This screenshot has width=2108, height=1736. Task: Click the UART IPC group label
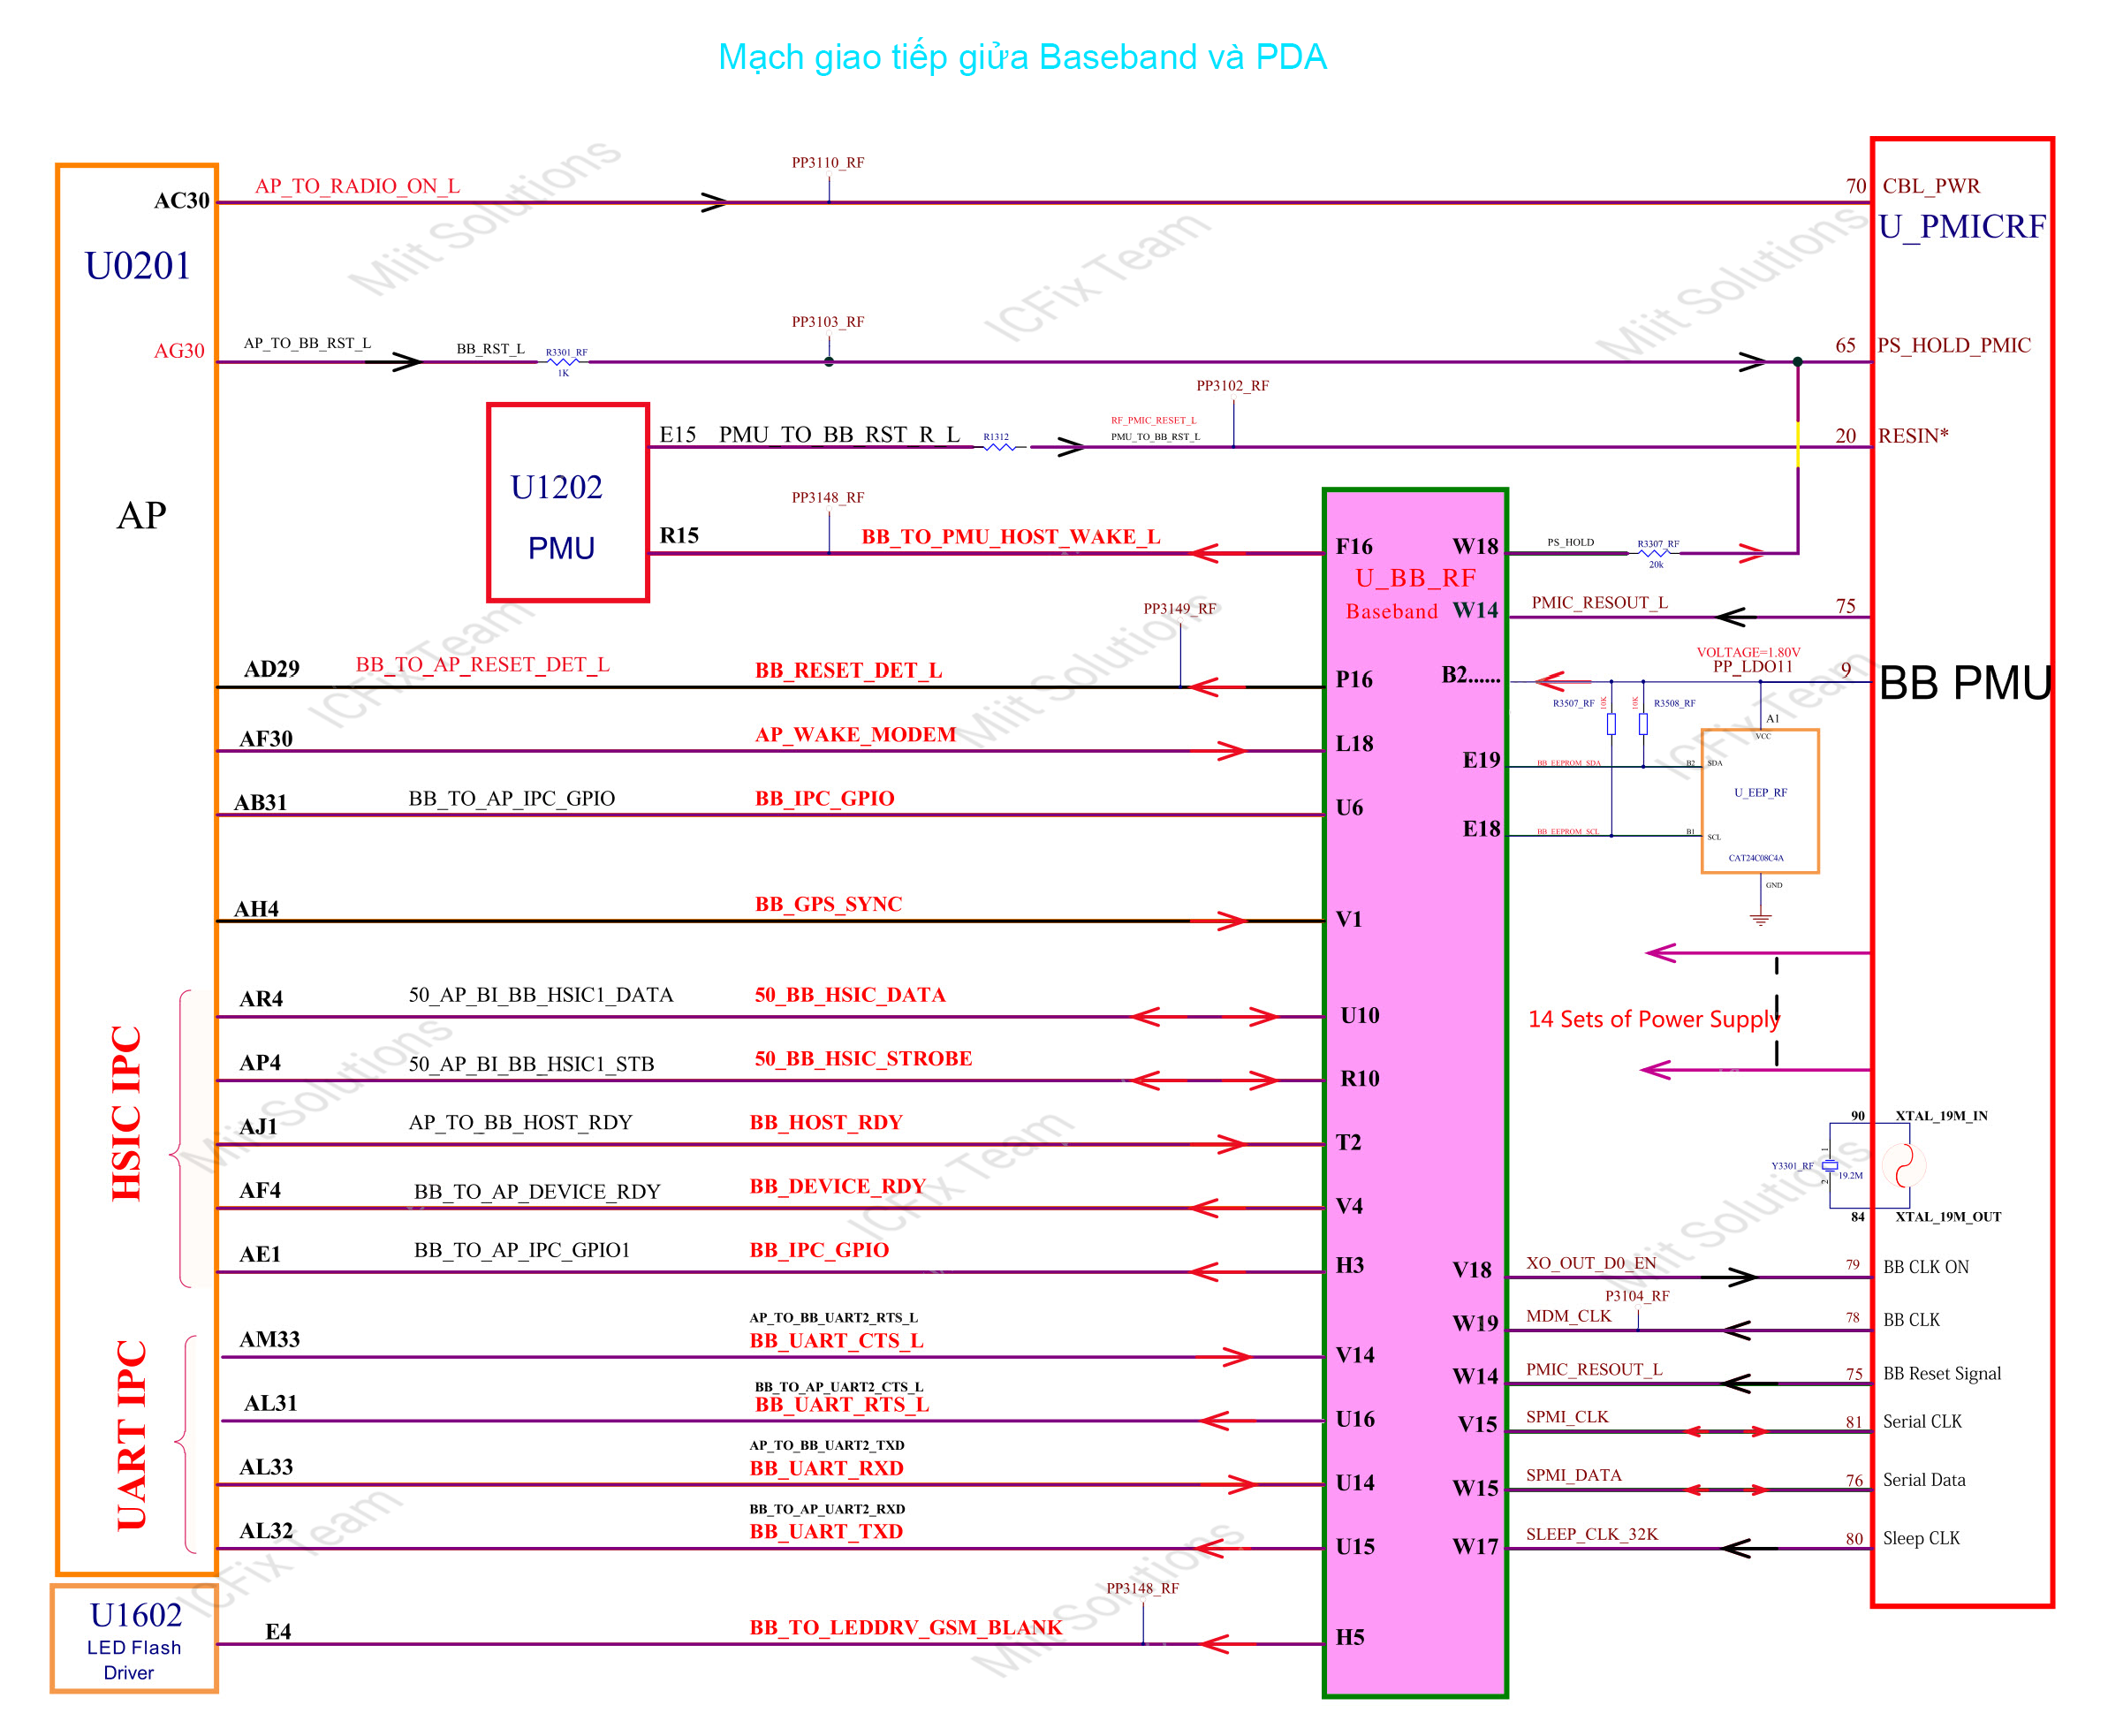tap(131, 1434)
